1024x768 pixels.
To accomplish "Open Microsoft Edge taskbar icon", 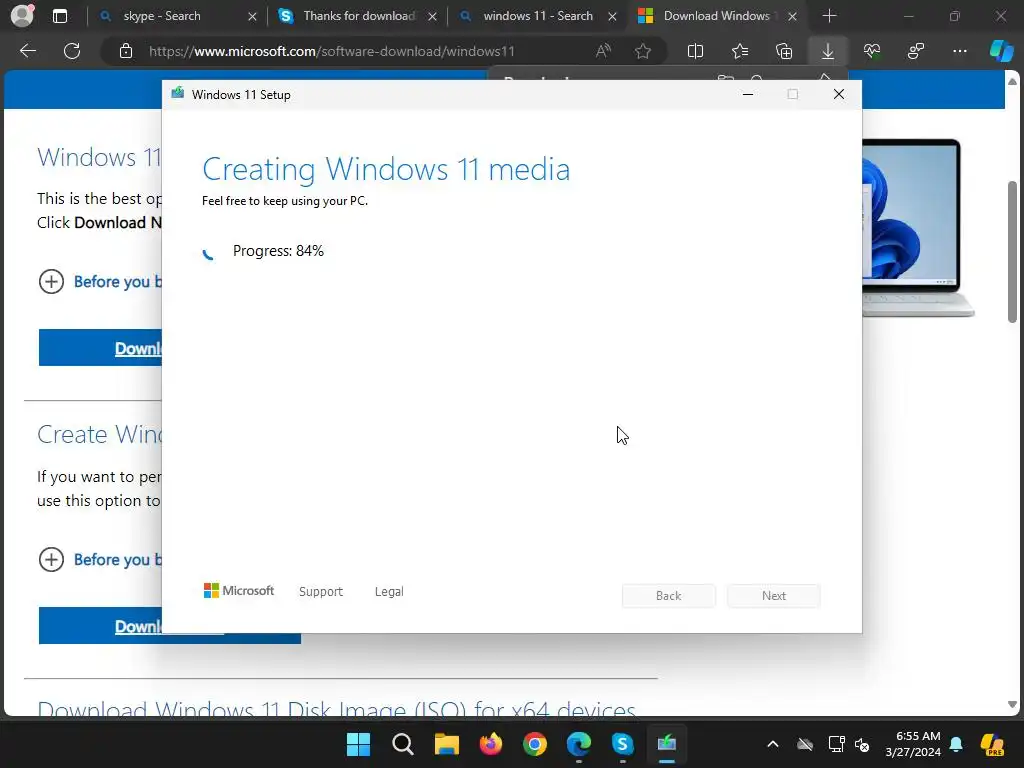I will pyautogui.click(x=579, y=744).
